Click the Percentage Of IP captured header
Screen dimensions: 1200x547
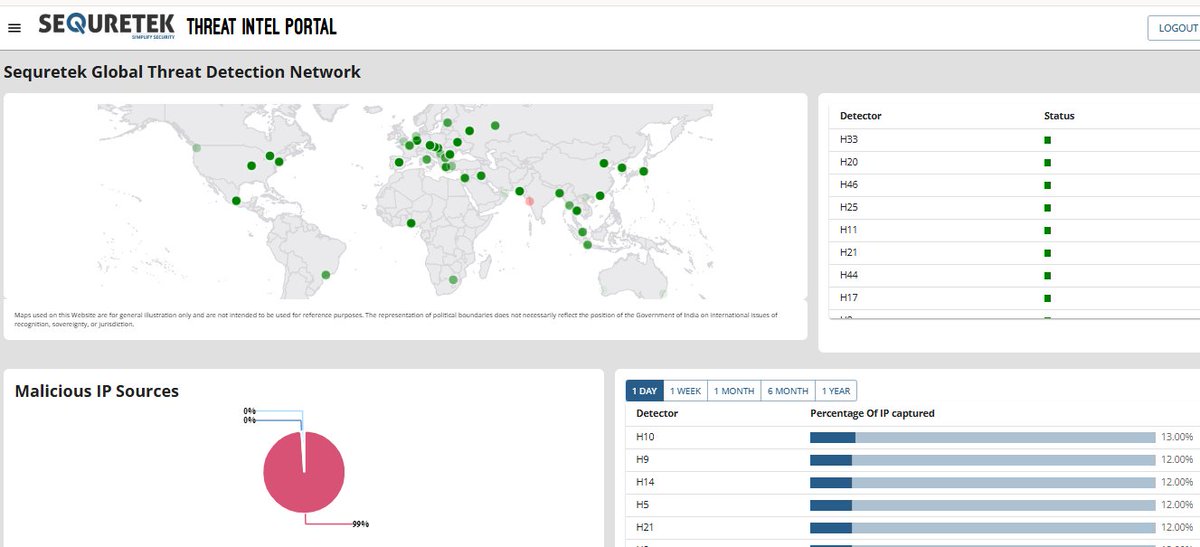[x=872, y=413]
